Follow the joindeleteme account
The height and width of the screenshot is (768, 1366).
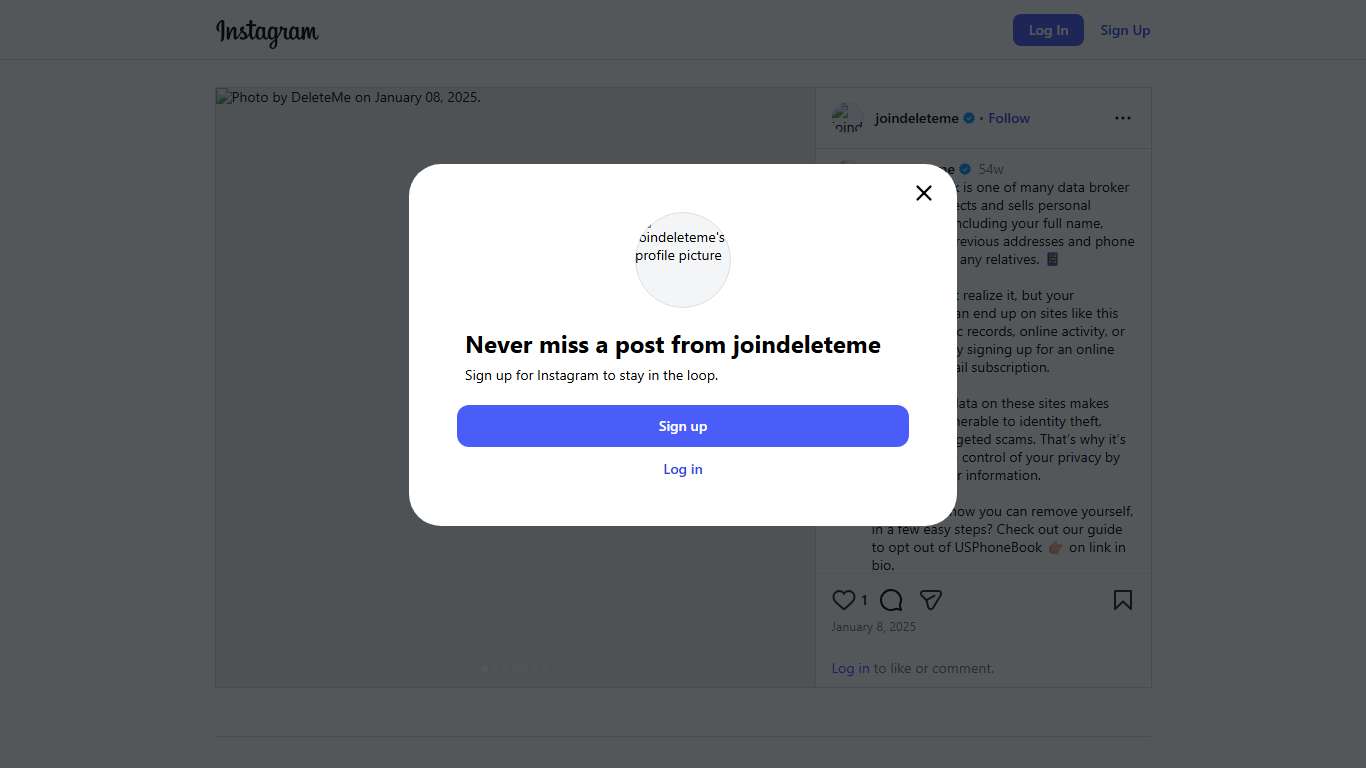[1009, 118]
